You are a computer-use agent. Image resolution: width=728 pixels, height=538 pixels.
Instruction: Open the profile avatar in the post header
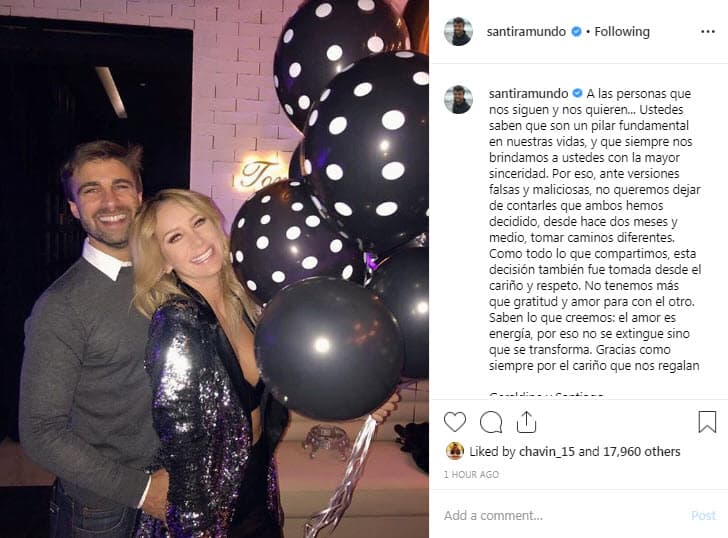click(x=458, y=32)
